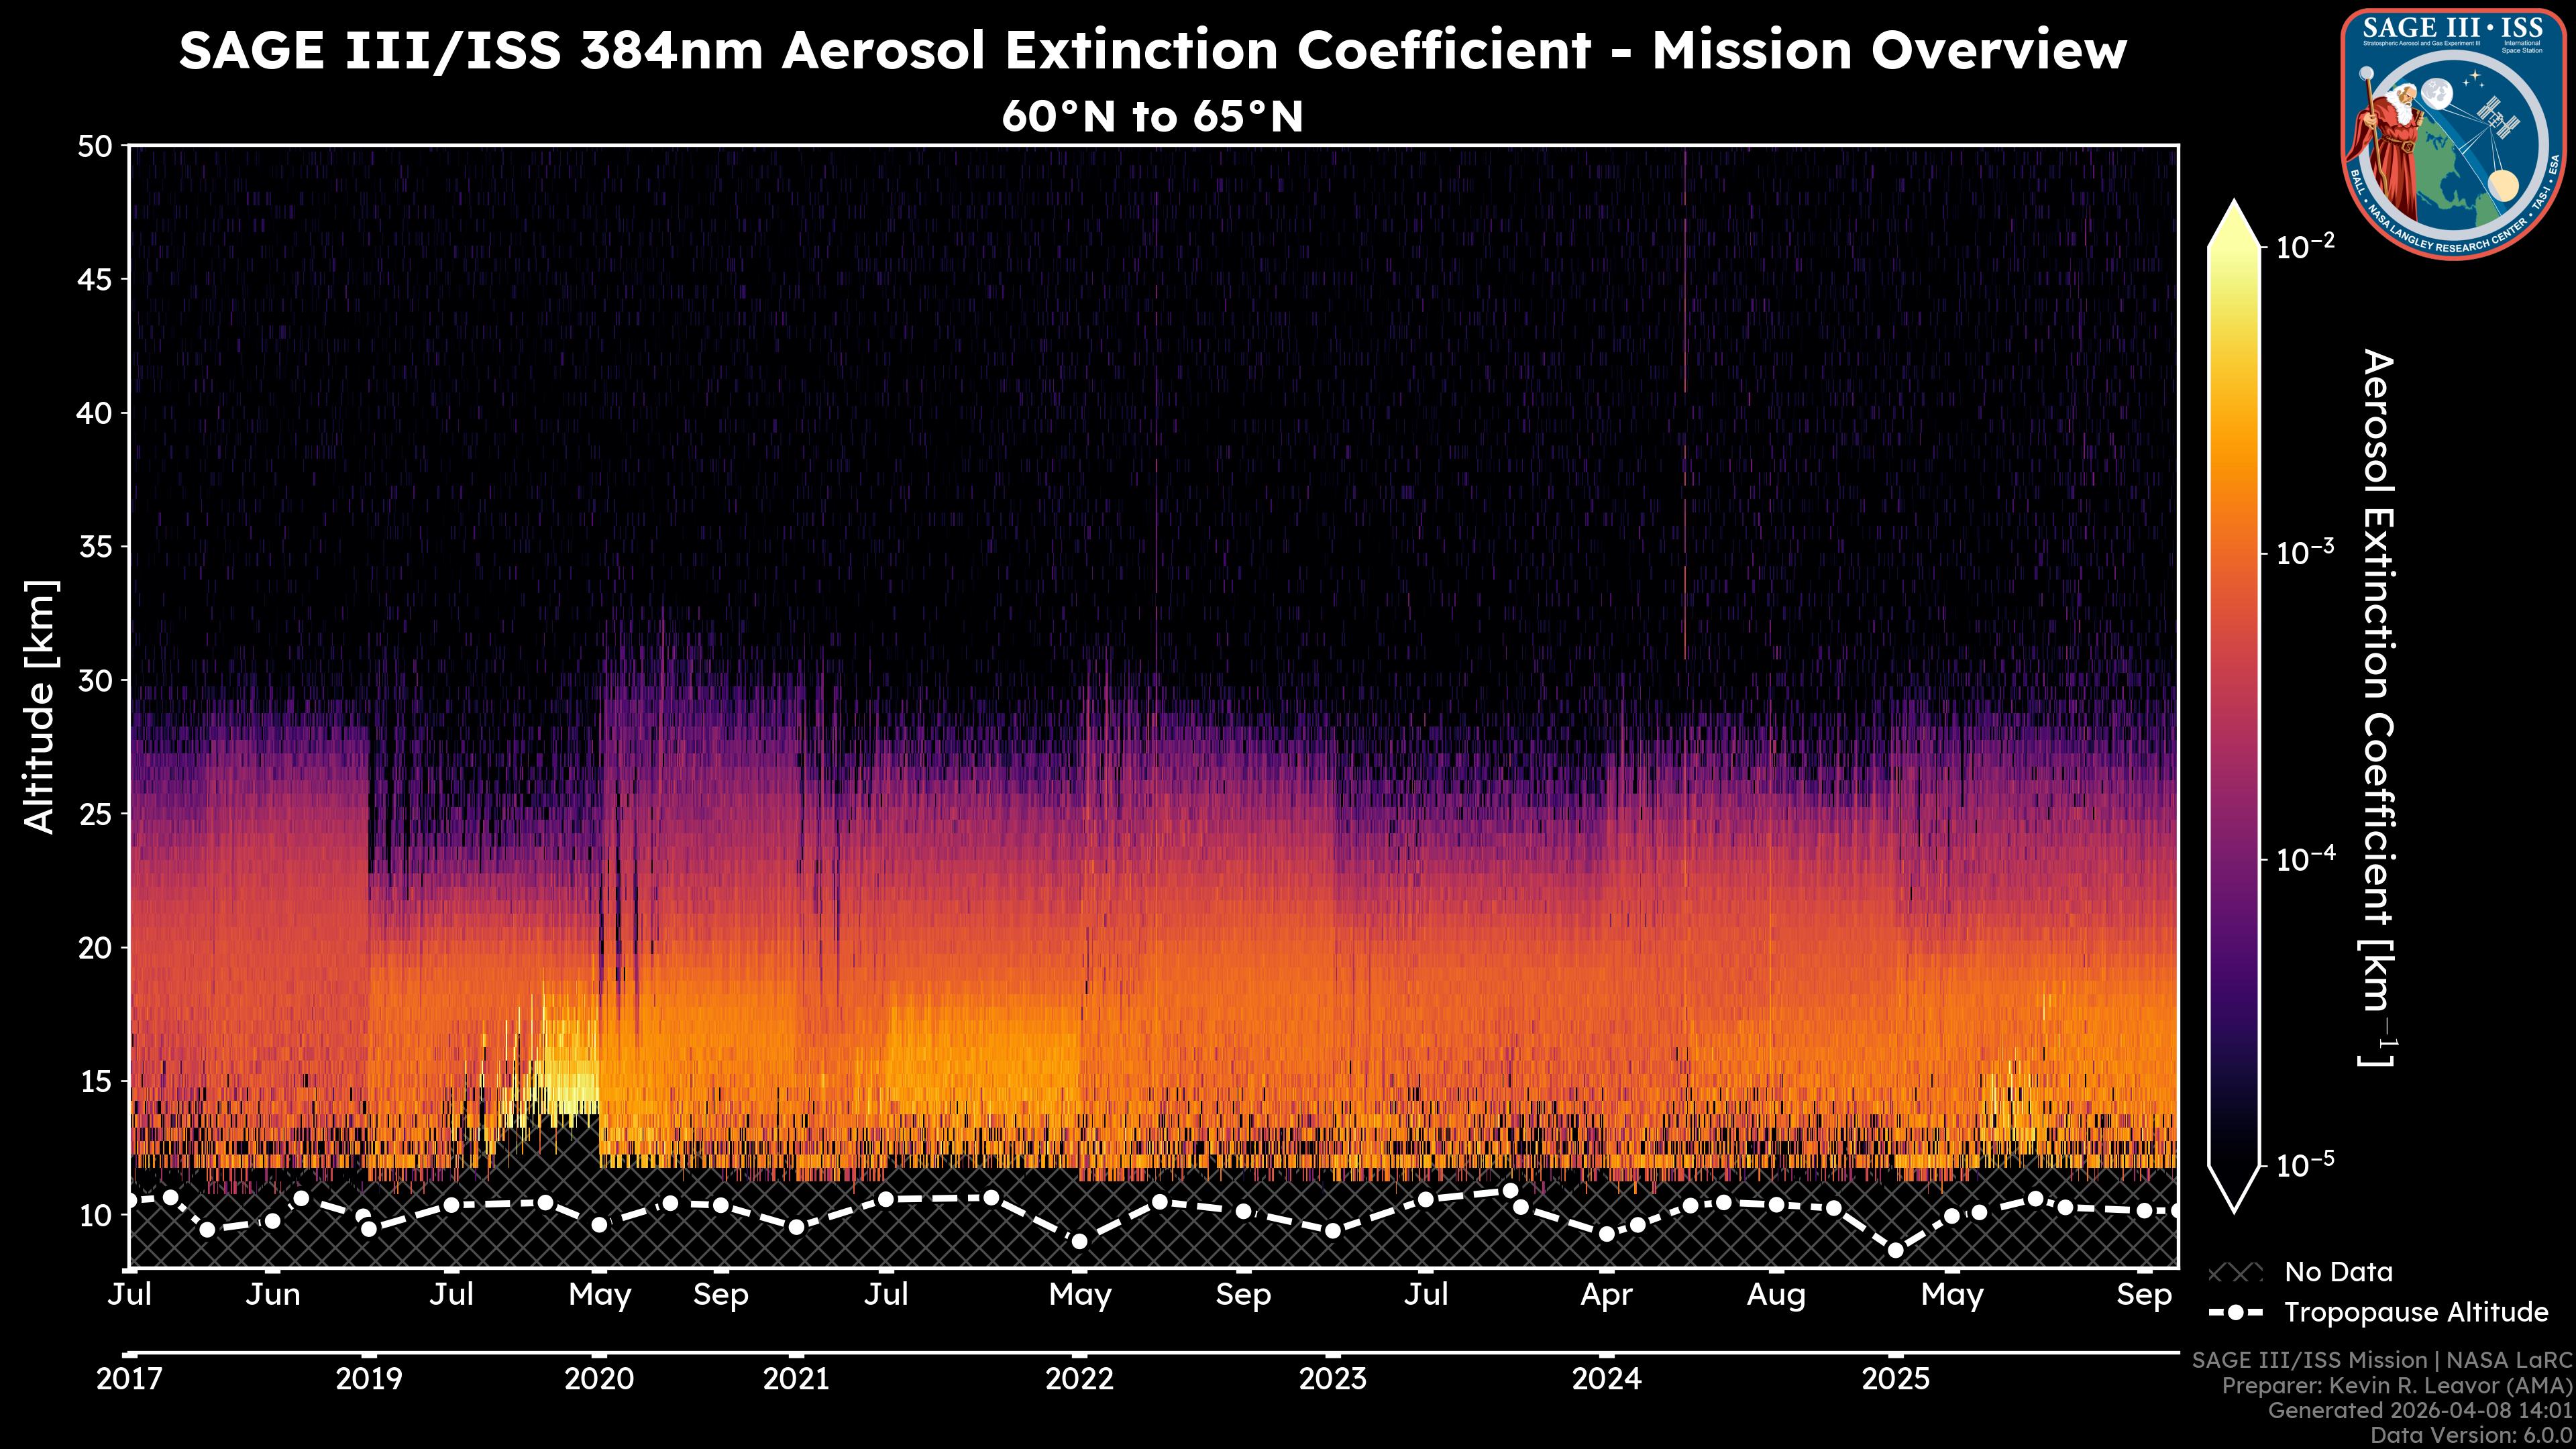Click the 10⁻⁴ colorbar tick label
The width and height of the screenshot is (2576, 1449).
[2306, 858]
